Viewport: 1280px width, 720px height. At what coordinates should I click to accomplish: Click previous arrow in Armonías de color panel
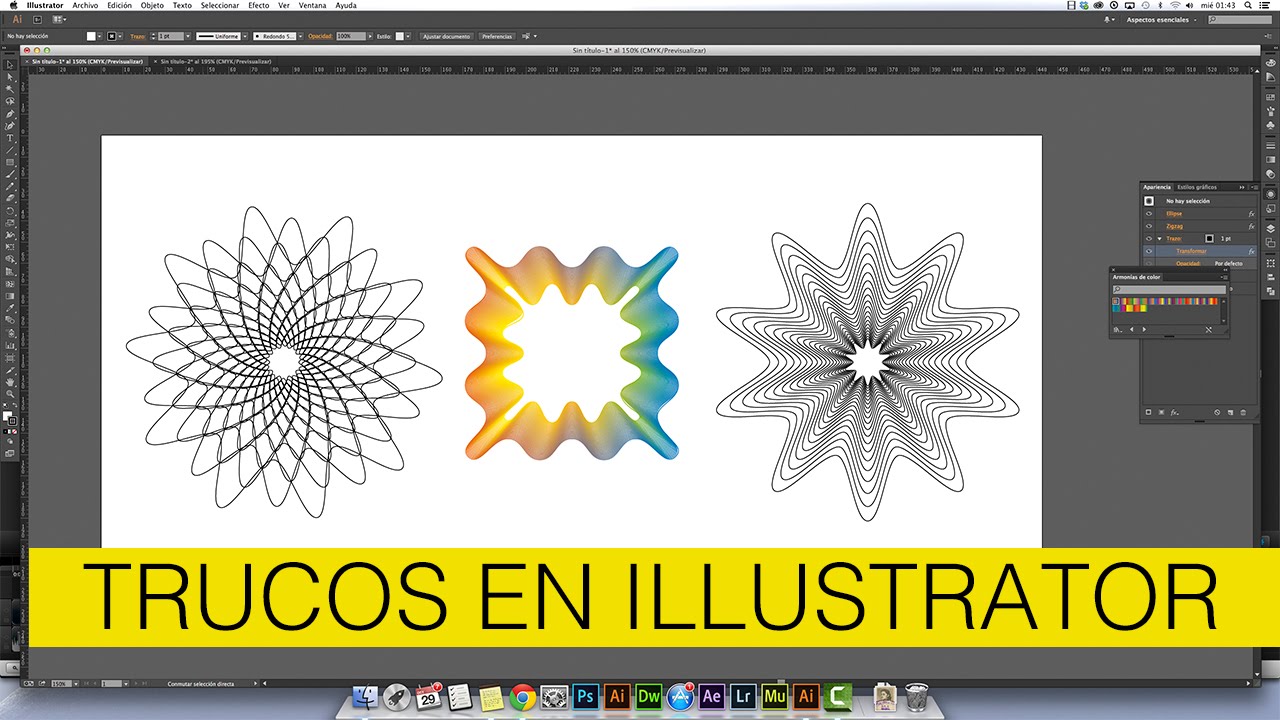tap(1132, 329)
